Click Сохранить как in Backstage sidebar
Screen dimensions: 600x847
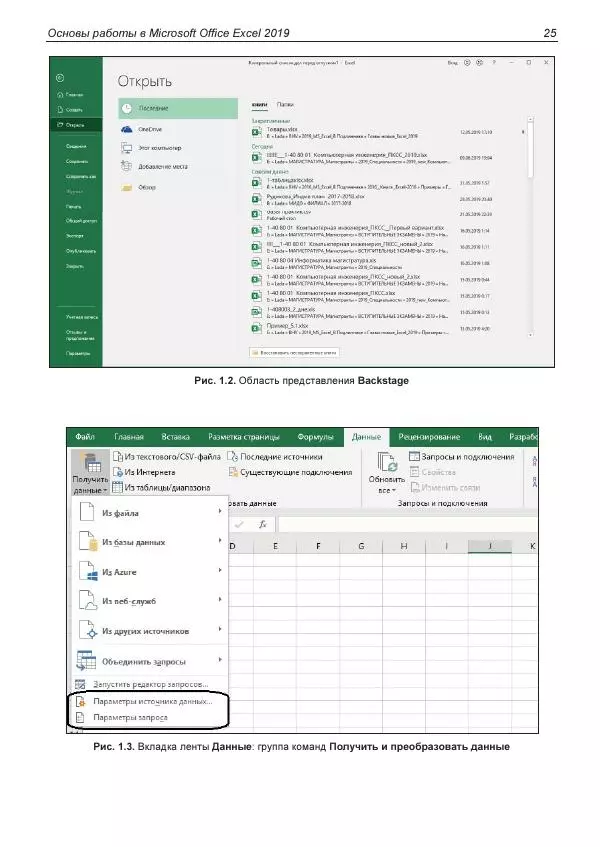pos(81,177)
